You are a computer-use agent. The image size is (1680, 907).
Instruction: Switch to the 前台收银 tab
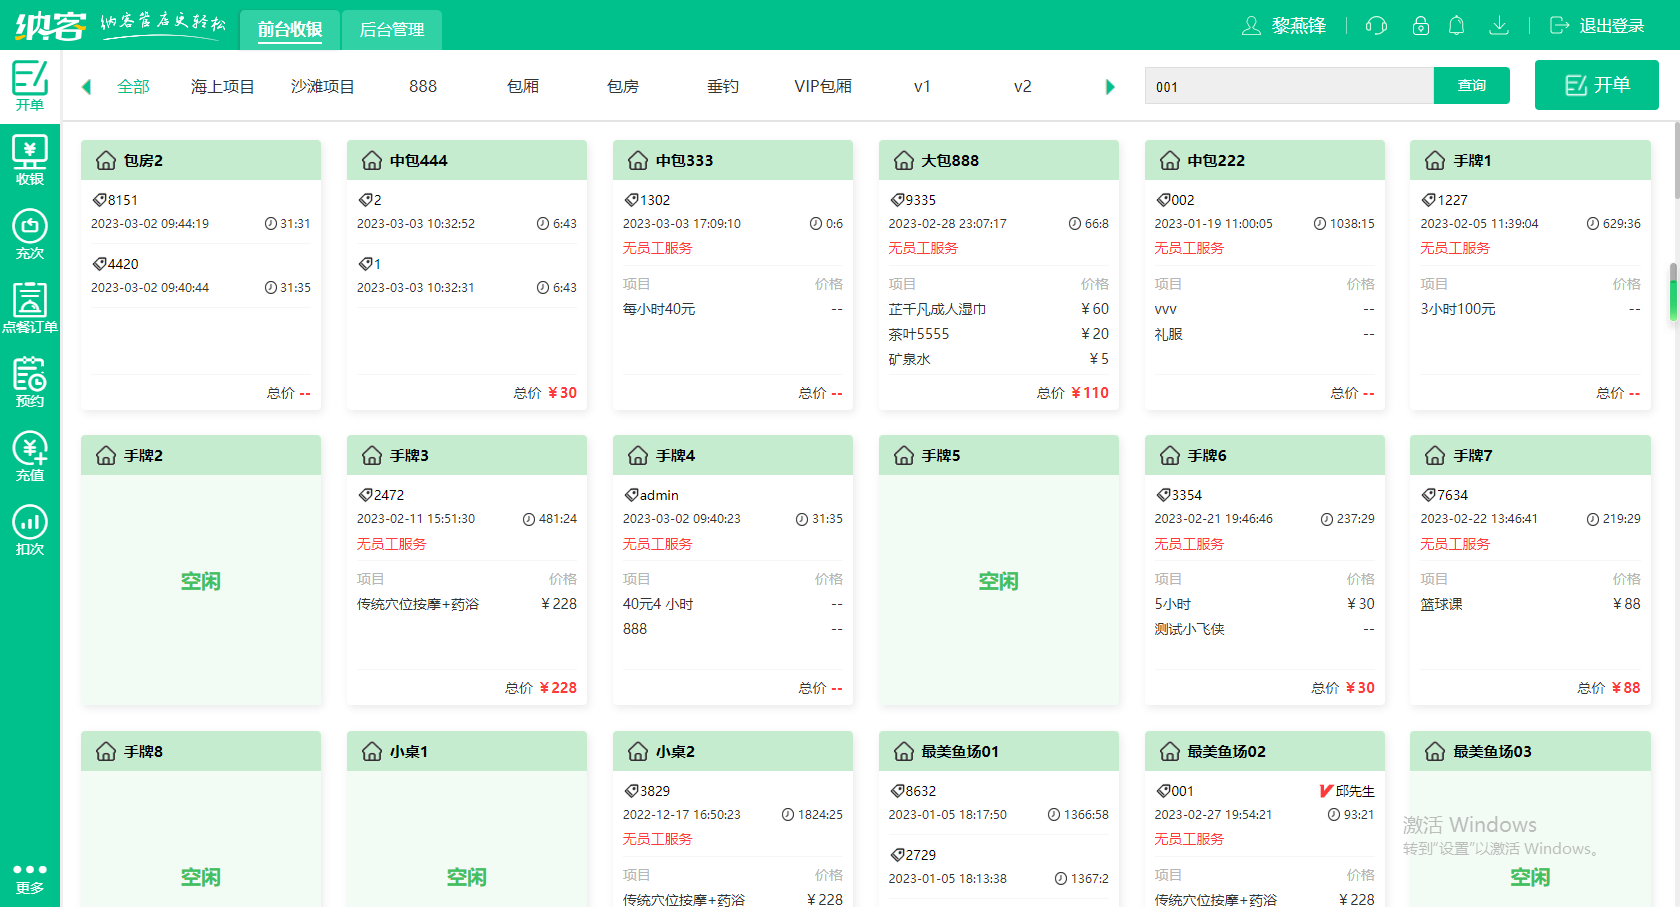pyautogui.click(x=290, y=30)
